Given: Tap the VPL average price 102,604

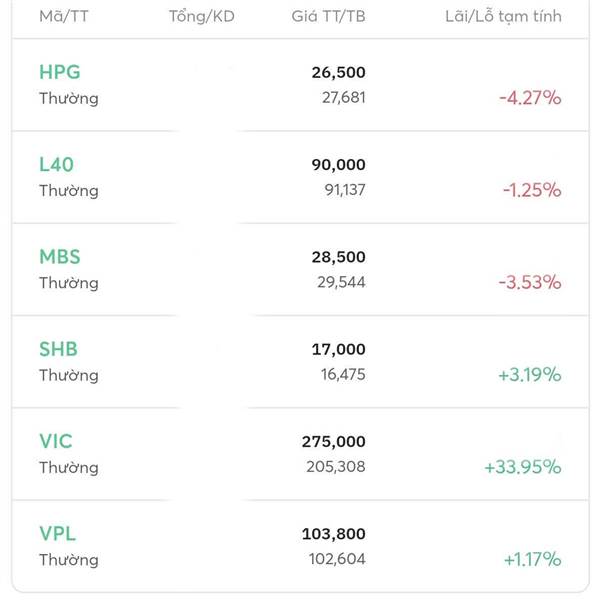Looking at the screenshot, I should coord(335,559).
